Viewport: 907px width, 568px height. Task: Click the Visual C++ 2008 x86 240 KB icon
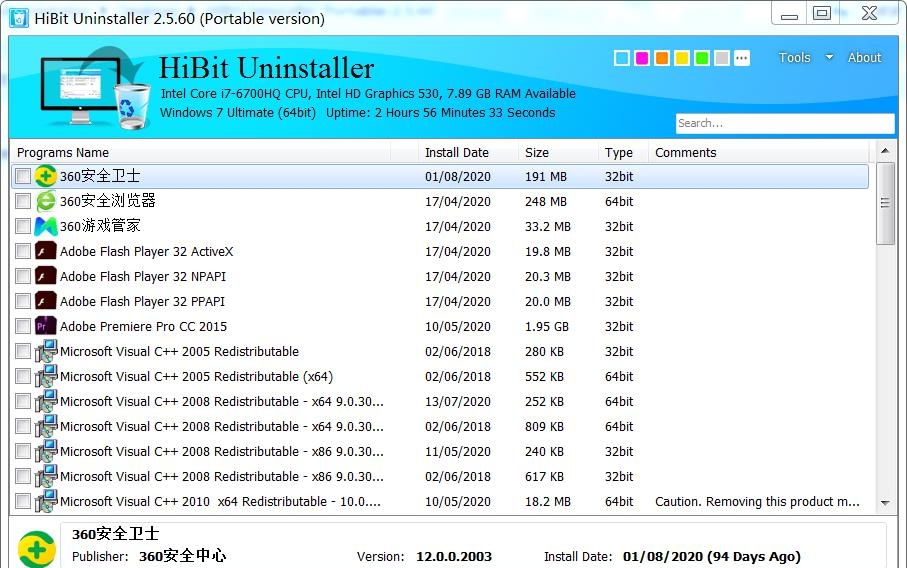[45, 451]
